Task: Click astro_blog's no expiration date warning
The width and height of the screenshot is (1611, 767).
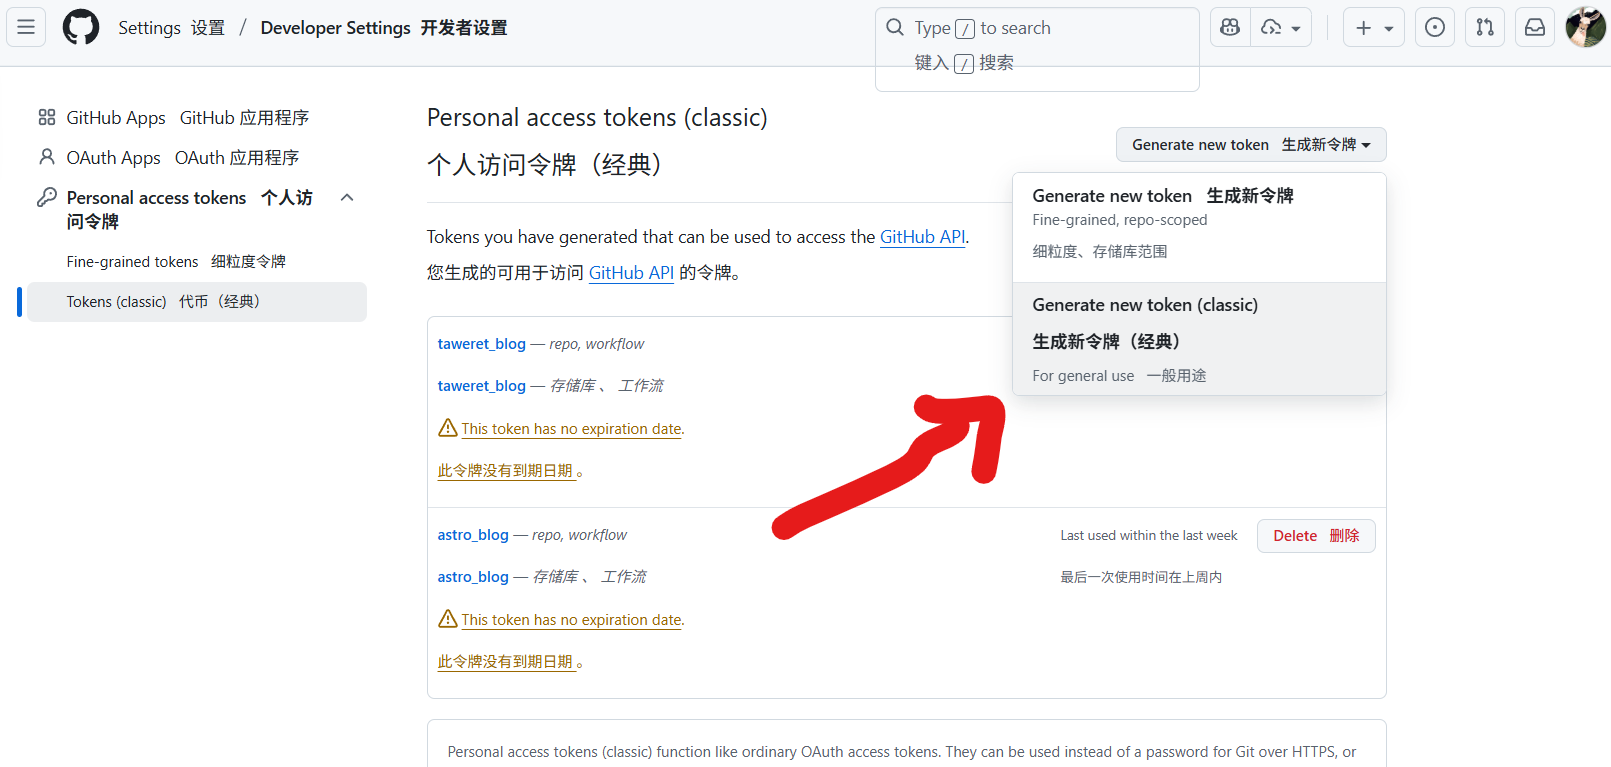Action: click(572, 620)
